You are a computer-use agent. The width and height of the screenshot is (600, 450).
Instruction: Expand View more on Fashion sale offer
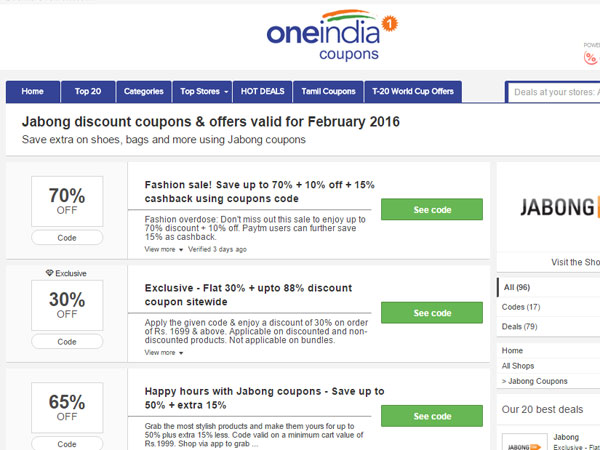pyautogui.click(x=164, y=249)
